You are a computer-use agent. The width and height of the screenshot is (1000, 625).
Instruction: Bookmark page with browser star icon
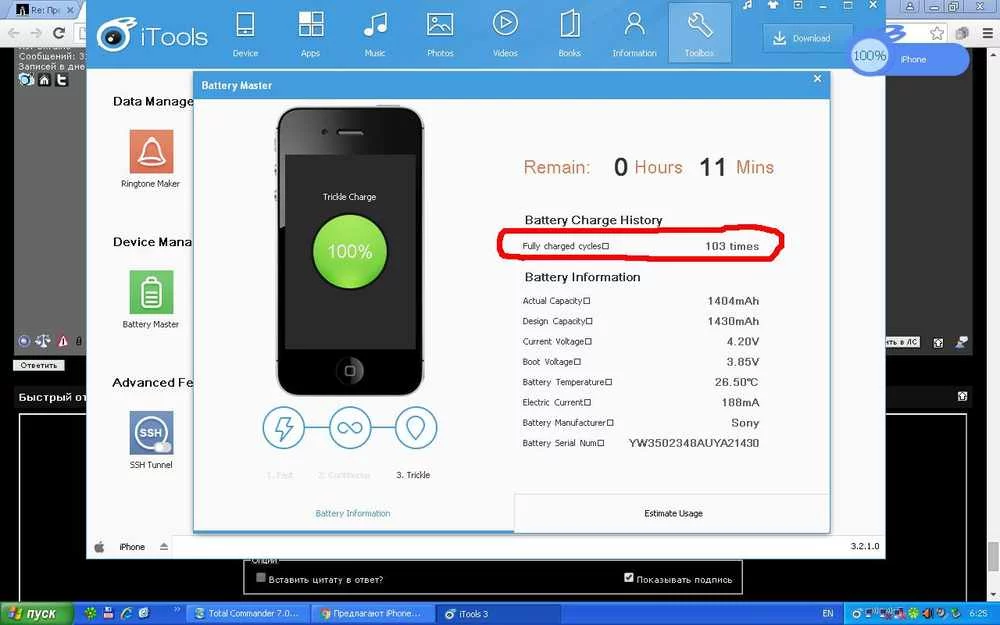pos(936,33)
